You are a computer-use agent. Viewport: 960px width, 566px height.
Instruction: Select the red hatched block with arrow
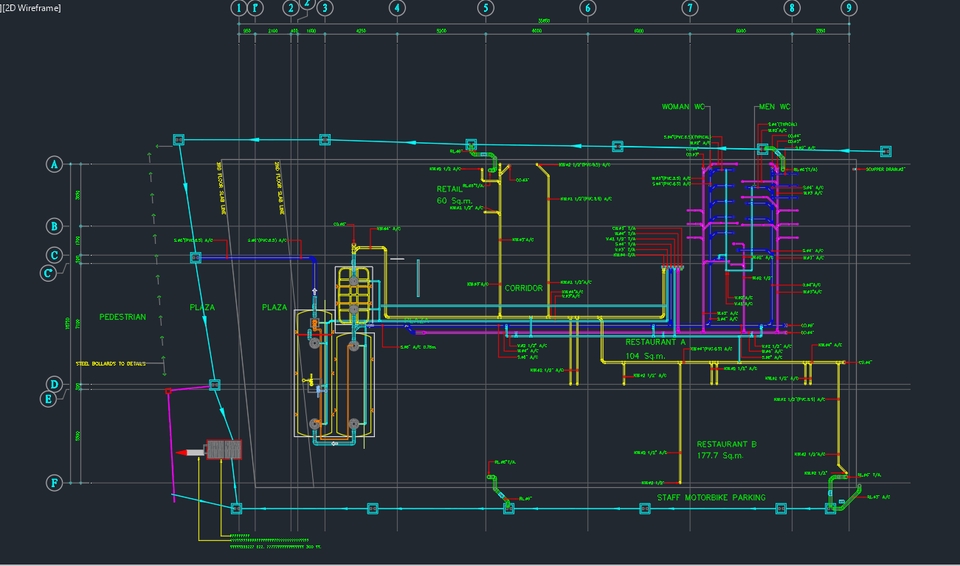coord(222,450)
